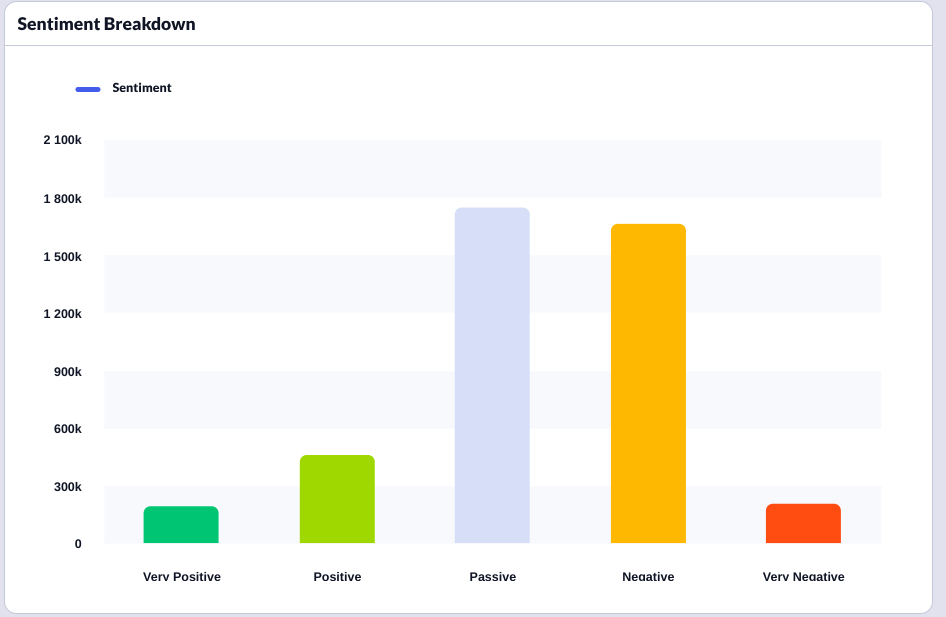
Task: Click the Very Negative axis label
Action: 803,577
